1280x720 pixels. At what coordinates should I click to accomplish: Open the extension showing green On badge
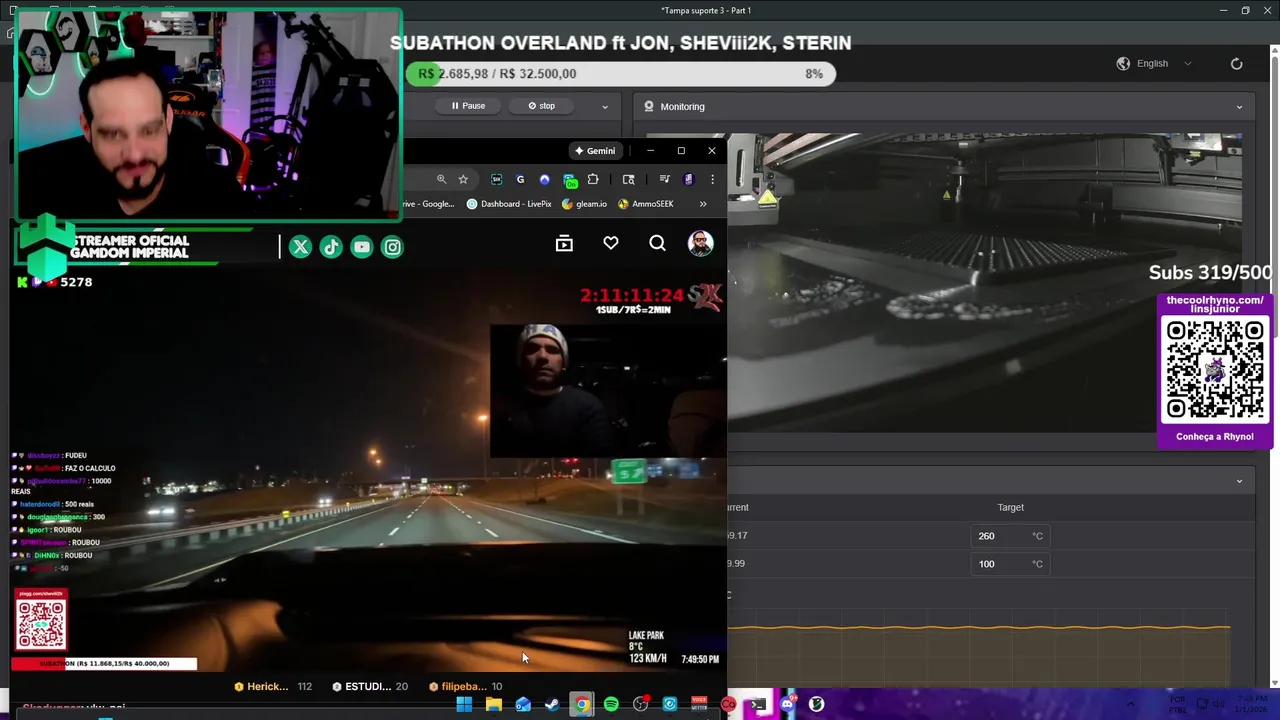569,180
